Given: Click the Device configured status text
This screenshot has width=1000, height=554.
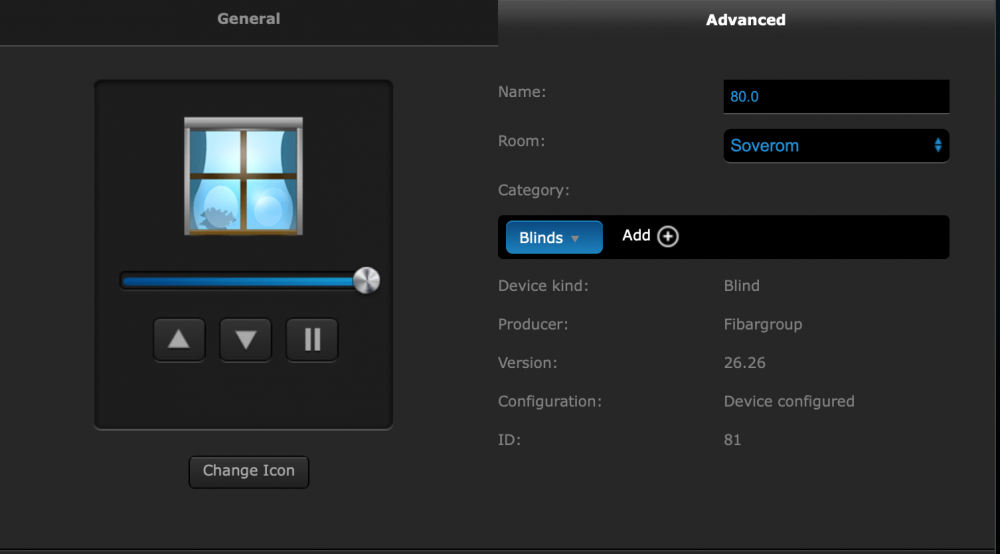Looking at the screenshot, I should click(x=789, y=402).
